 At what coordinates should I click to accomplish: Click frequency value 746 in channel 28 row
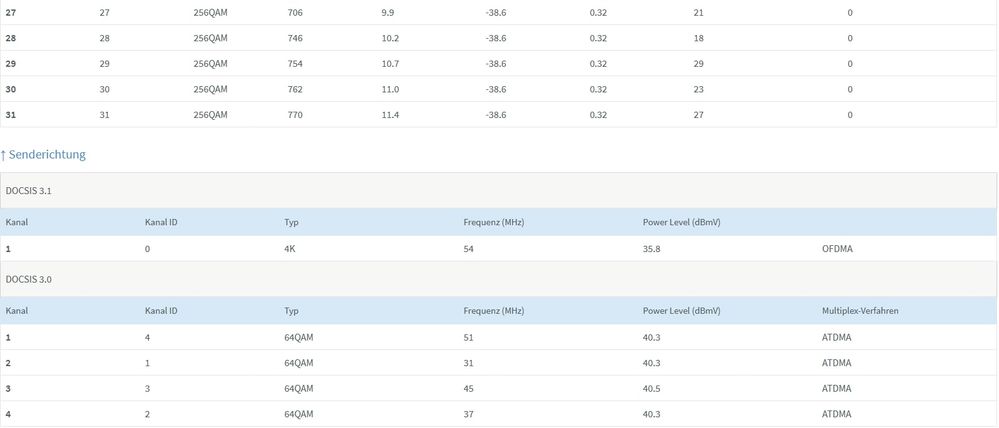(295, 38)
